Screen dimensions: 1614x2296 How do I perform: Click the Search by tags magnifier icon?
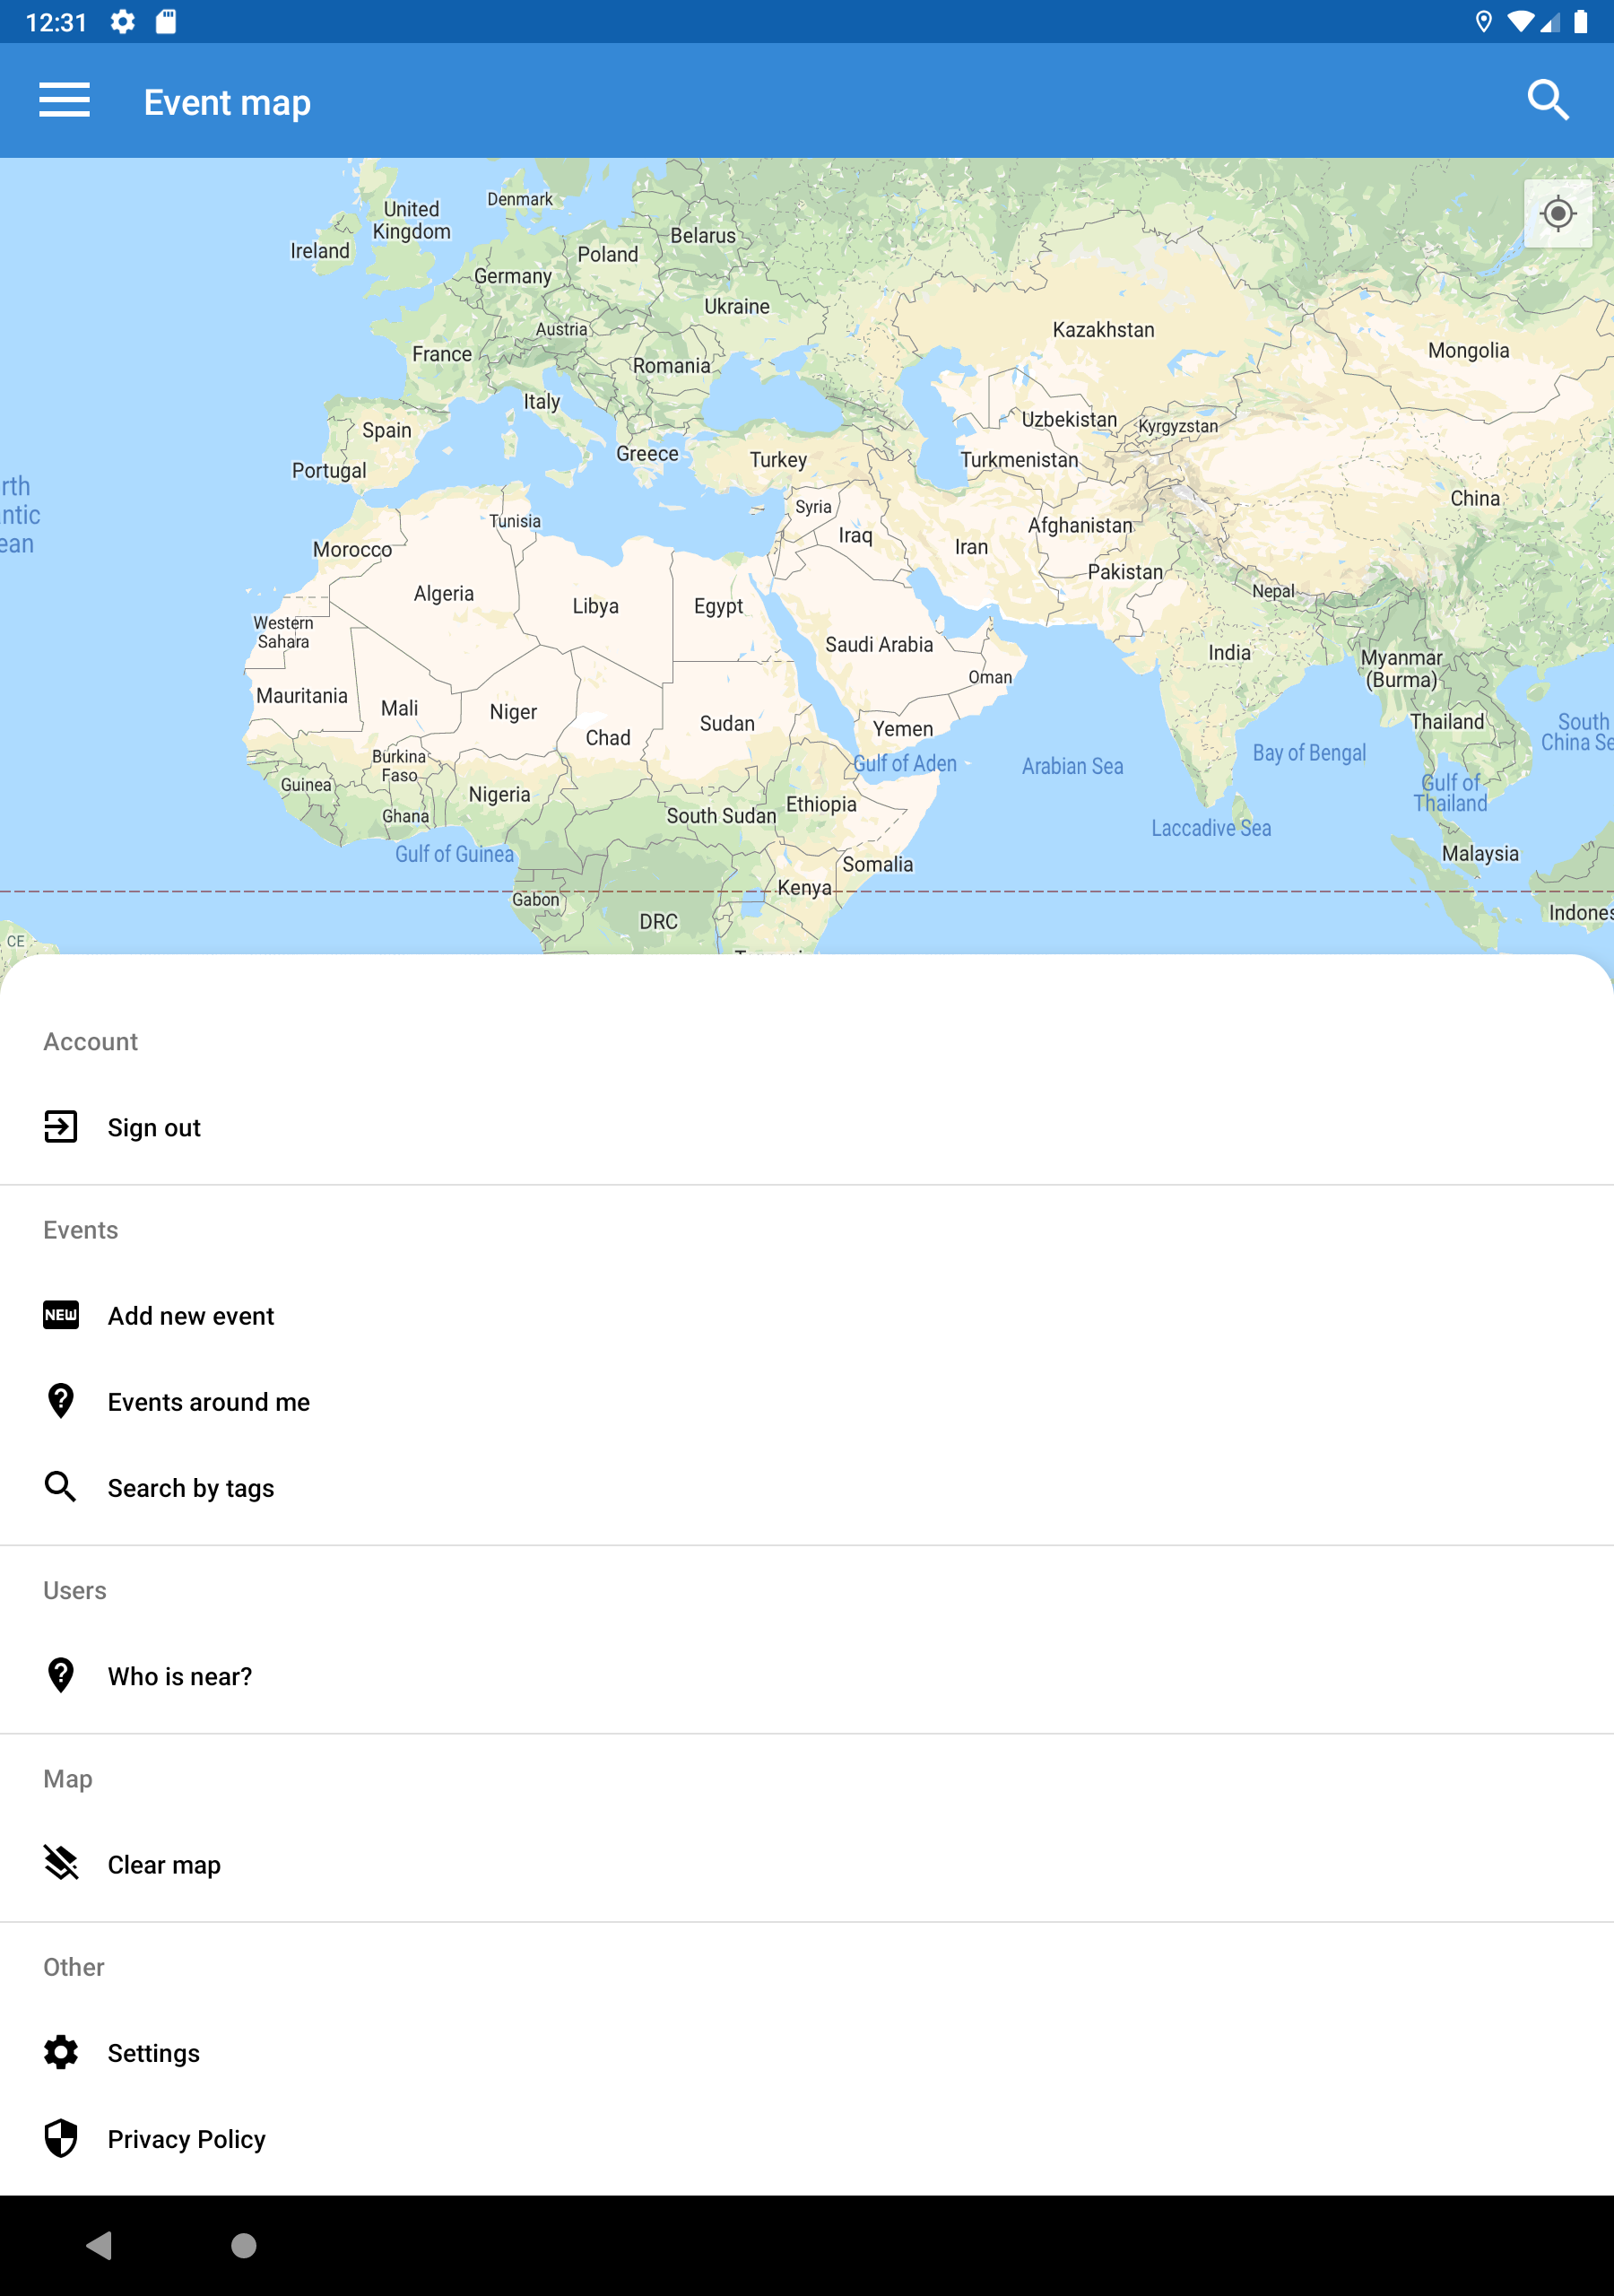[61, 1487]
